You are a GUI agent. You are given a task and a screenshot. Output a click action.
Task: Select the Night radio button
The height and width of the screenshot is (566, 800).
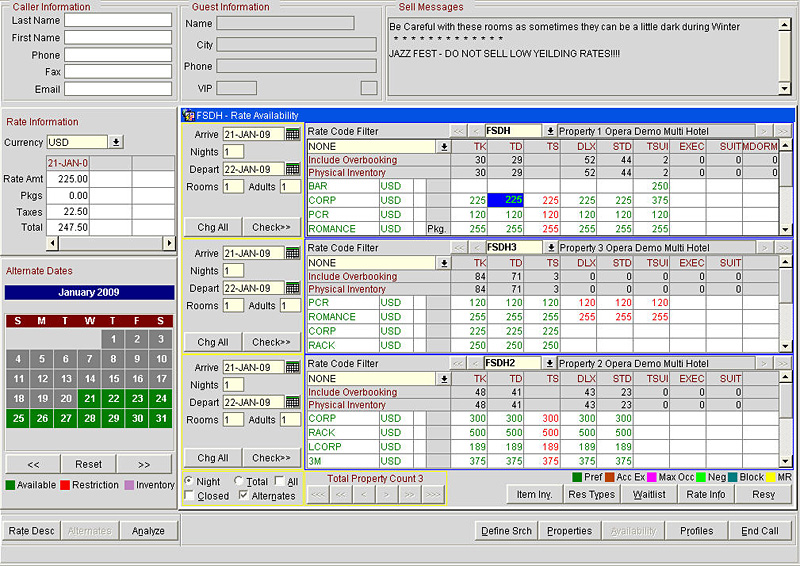pos(189,481)
